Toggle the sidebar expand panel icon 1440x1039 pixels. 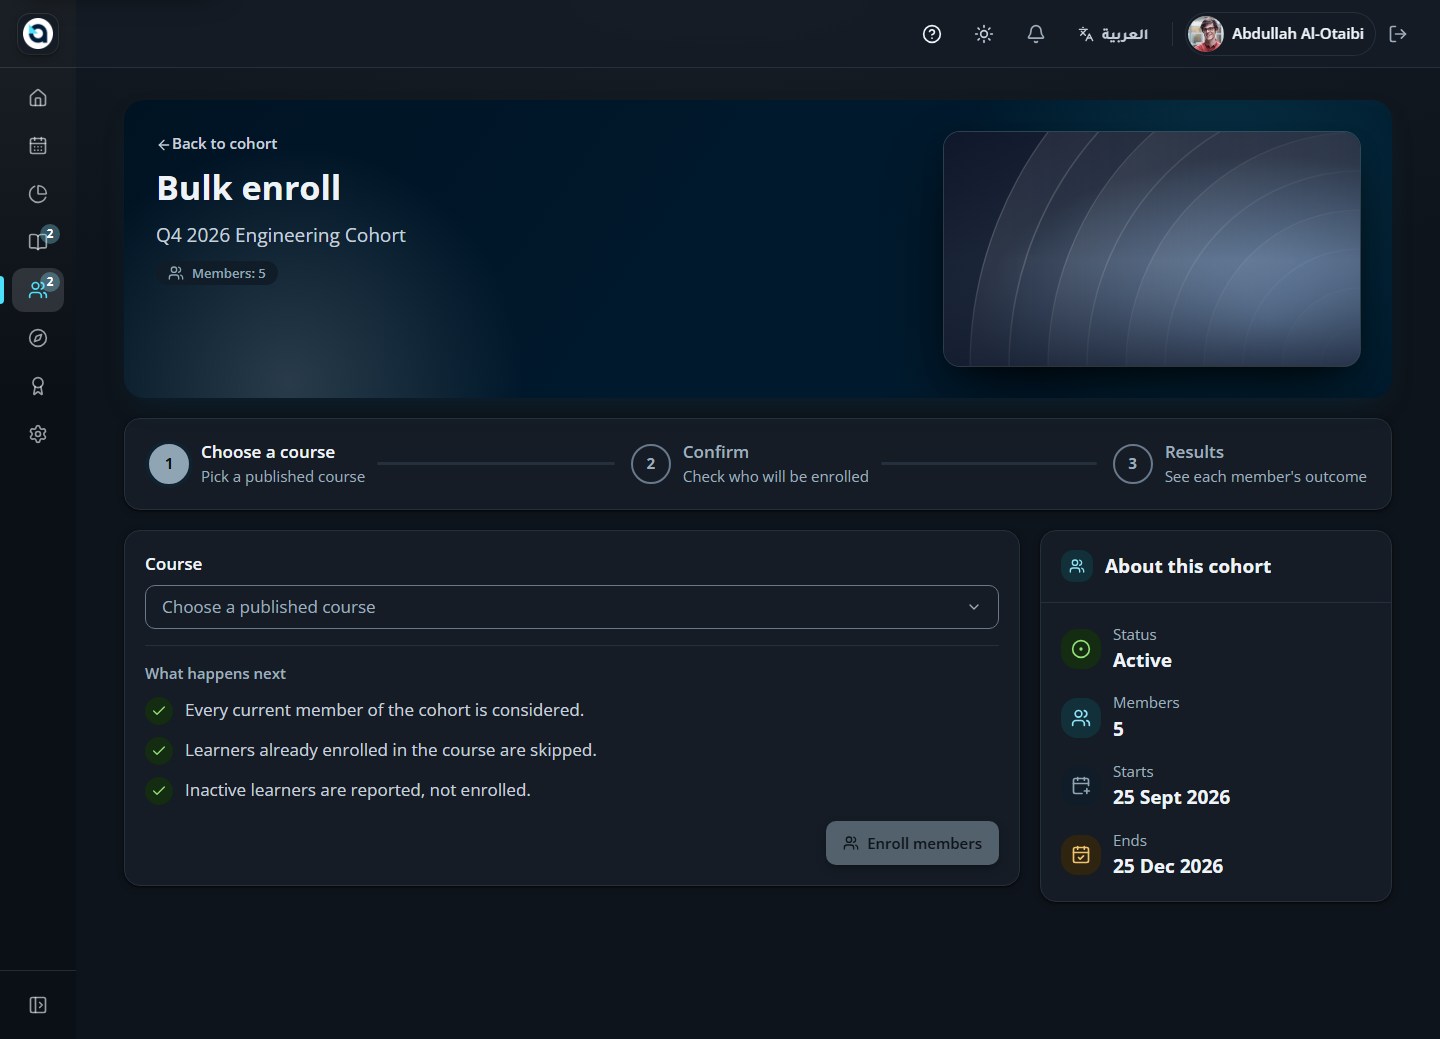point(38,1005)
